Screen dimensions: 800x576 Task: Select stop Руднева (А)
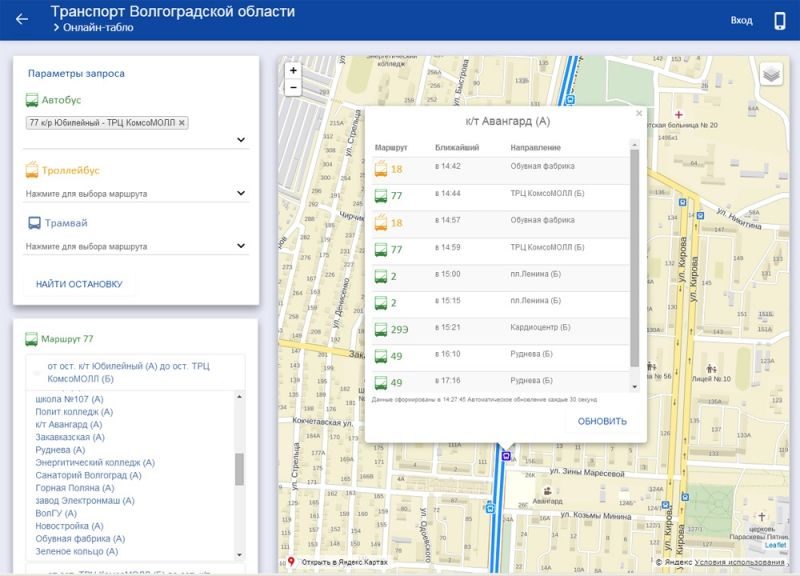pyautogui.click(x=60, y=450)
